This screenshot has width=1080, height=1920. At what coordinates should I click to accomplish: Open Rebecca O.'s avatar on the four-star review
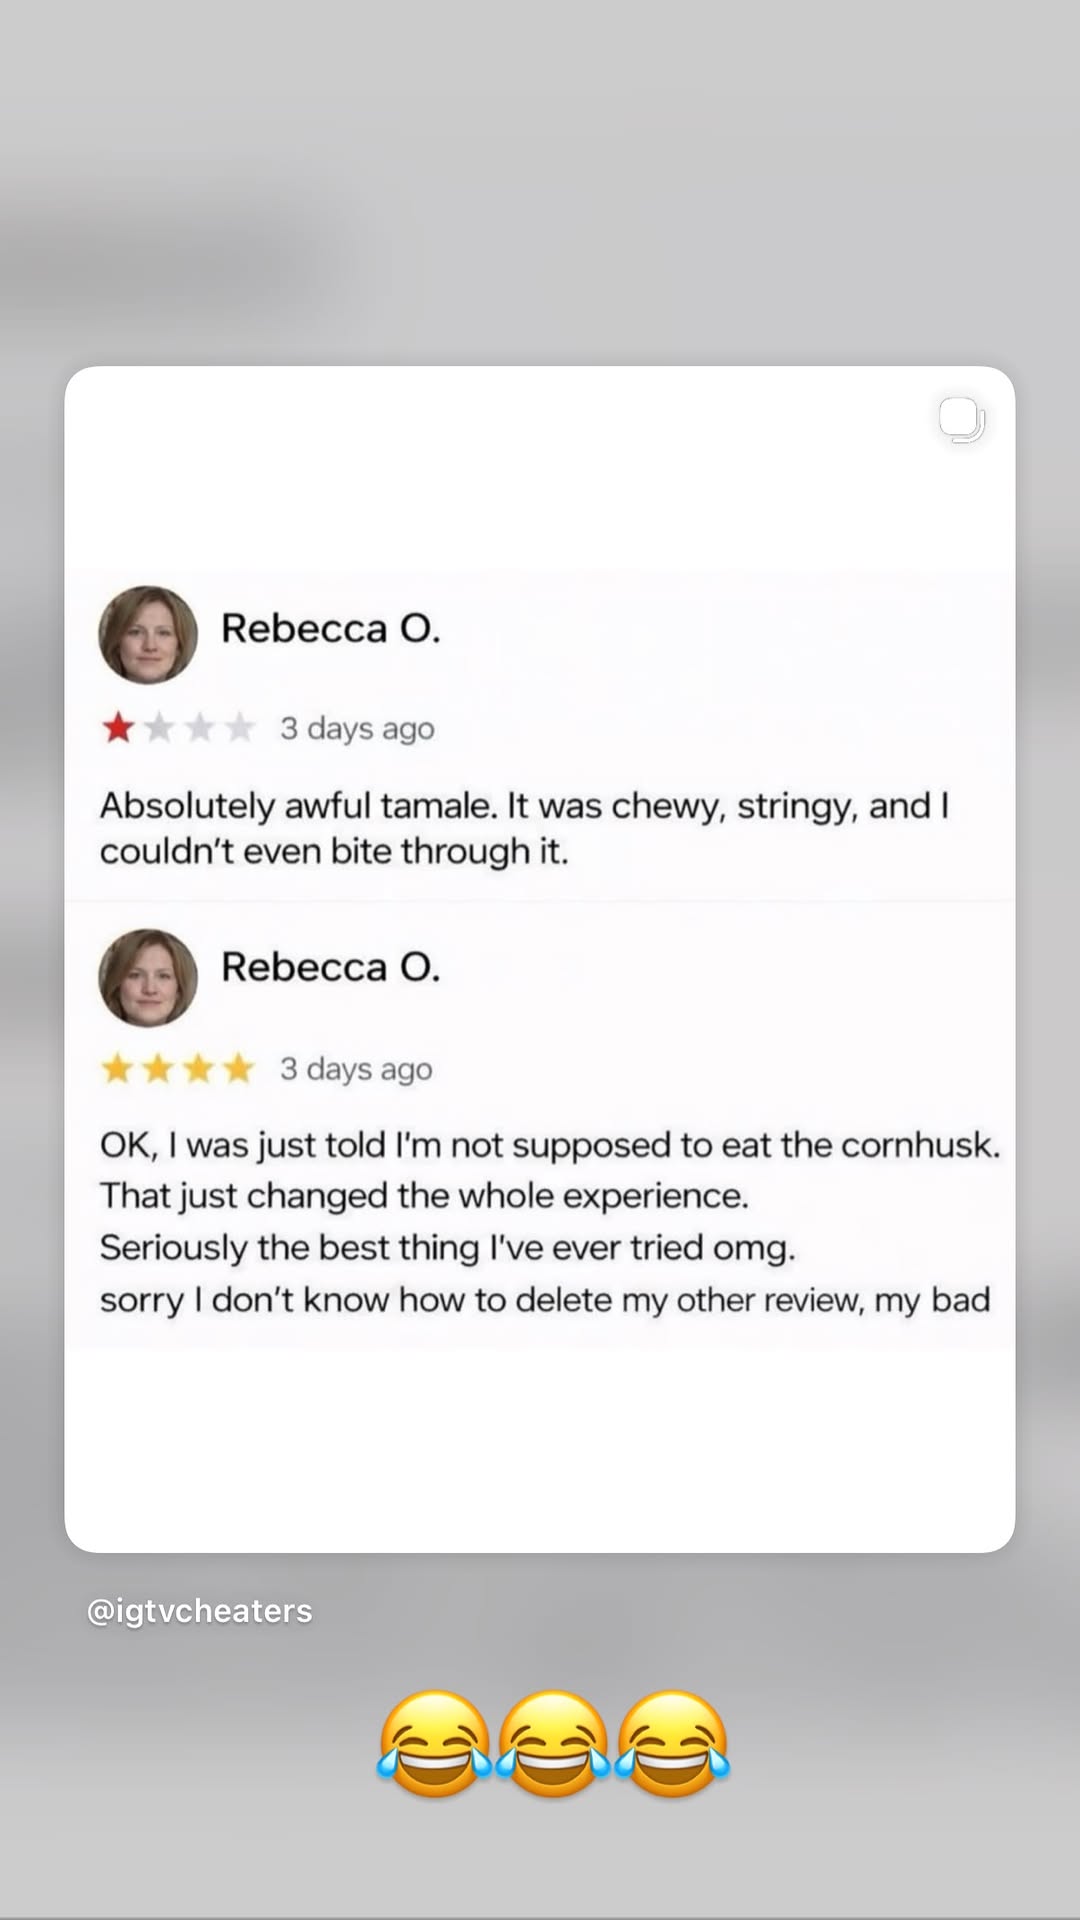148,978
